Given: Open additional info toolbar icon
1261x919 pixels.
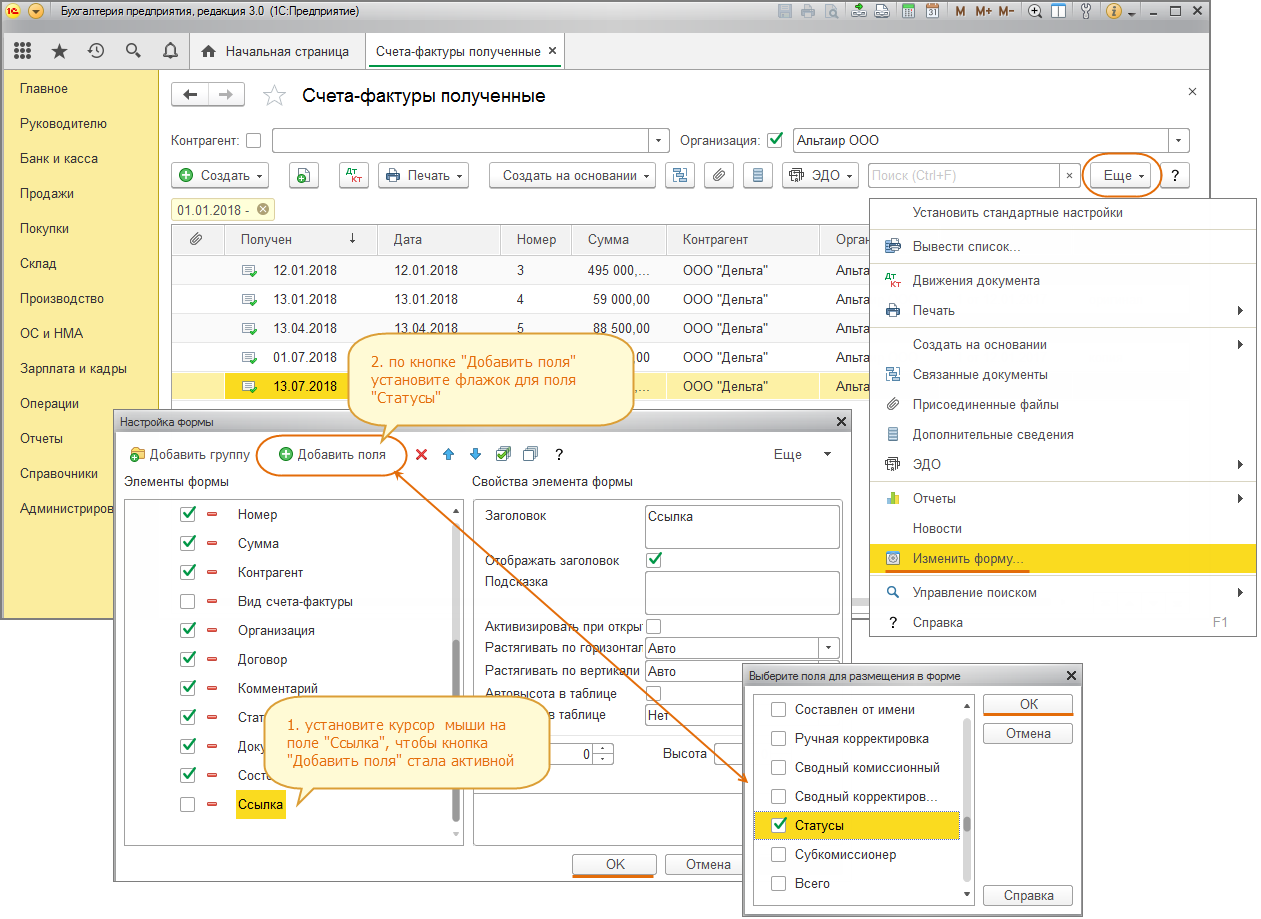Looking at the screenshot, I should [757, 175].
